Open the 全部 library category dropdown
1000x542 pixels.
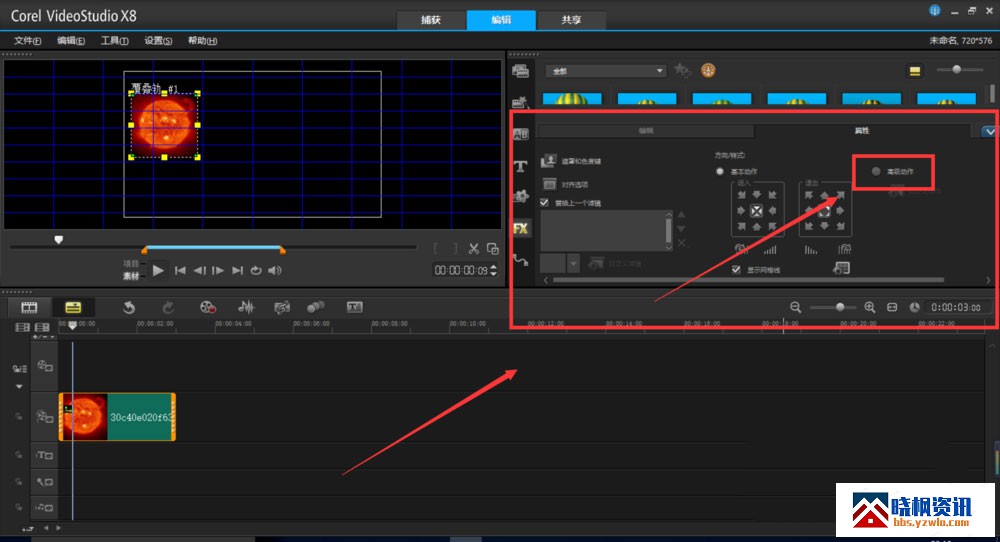pyautogui.click(x=605, y=71)
